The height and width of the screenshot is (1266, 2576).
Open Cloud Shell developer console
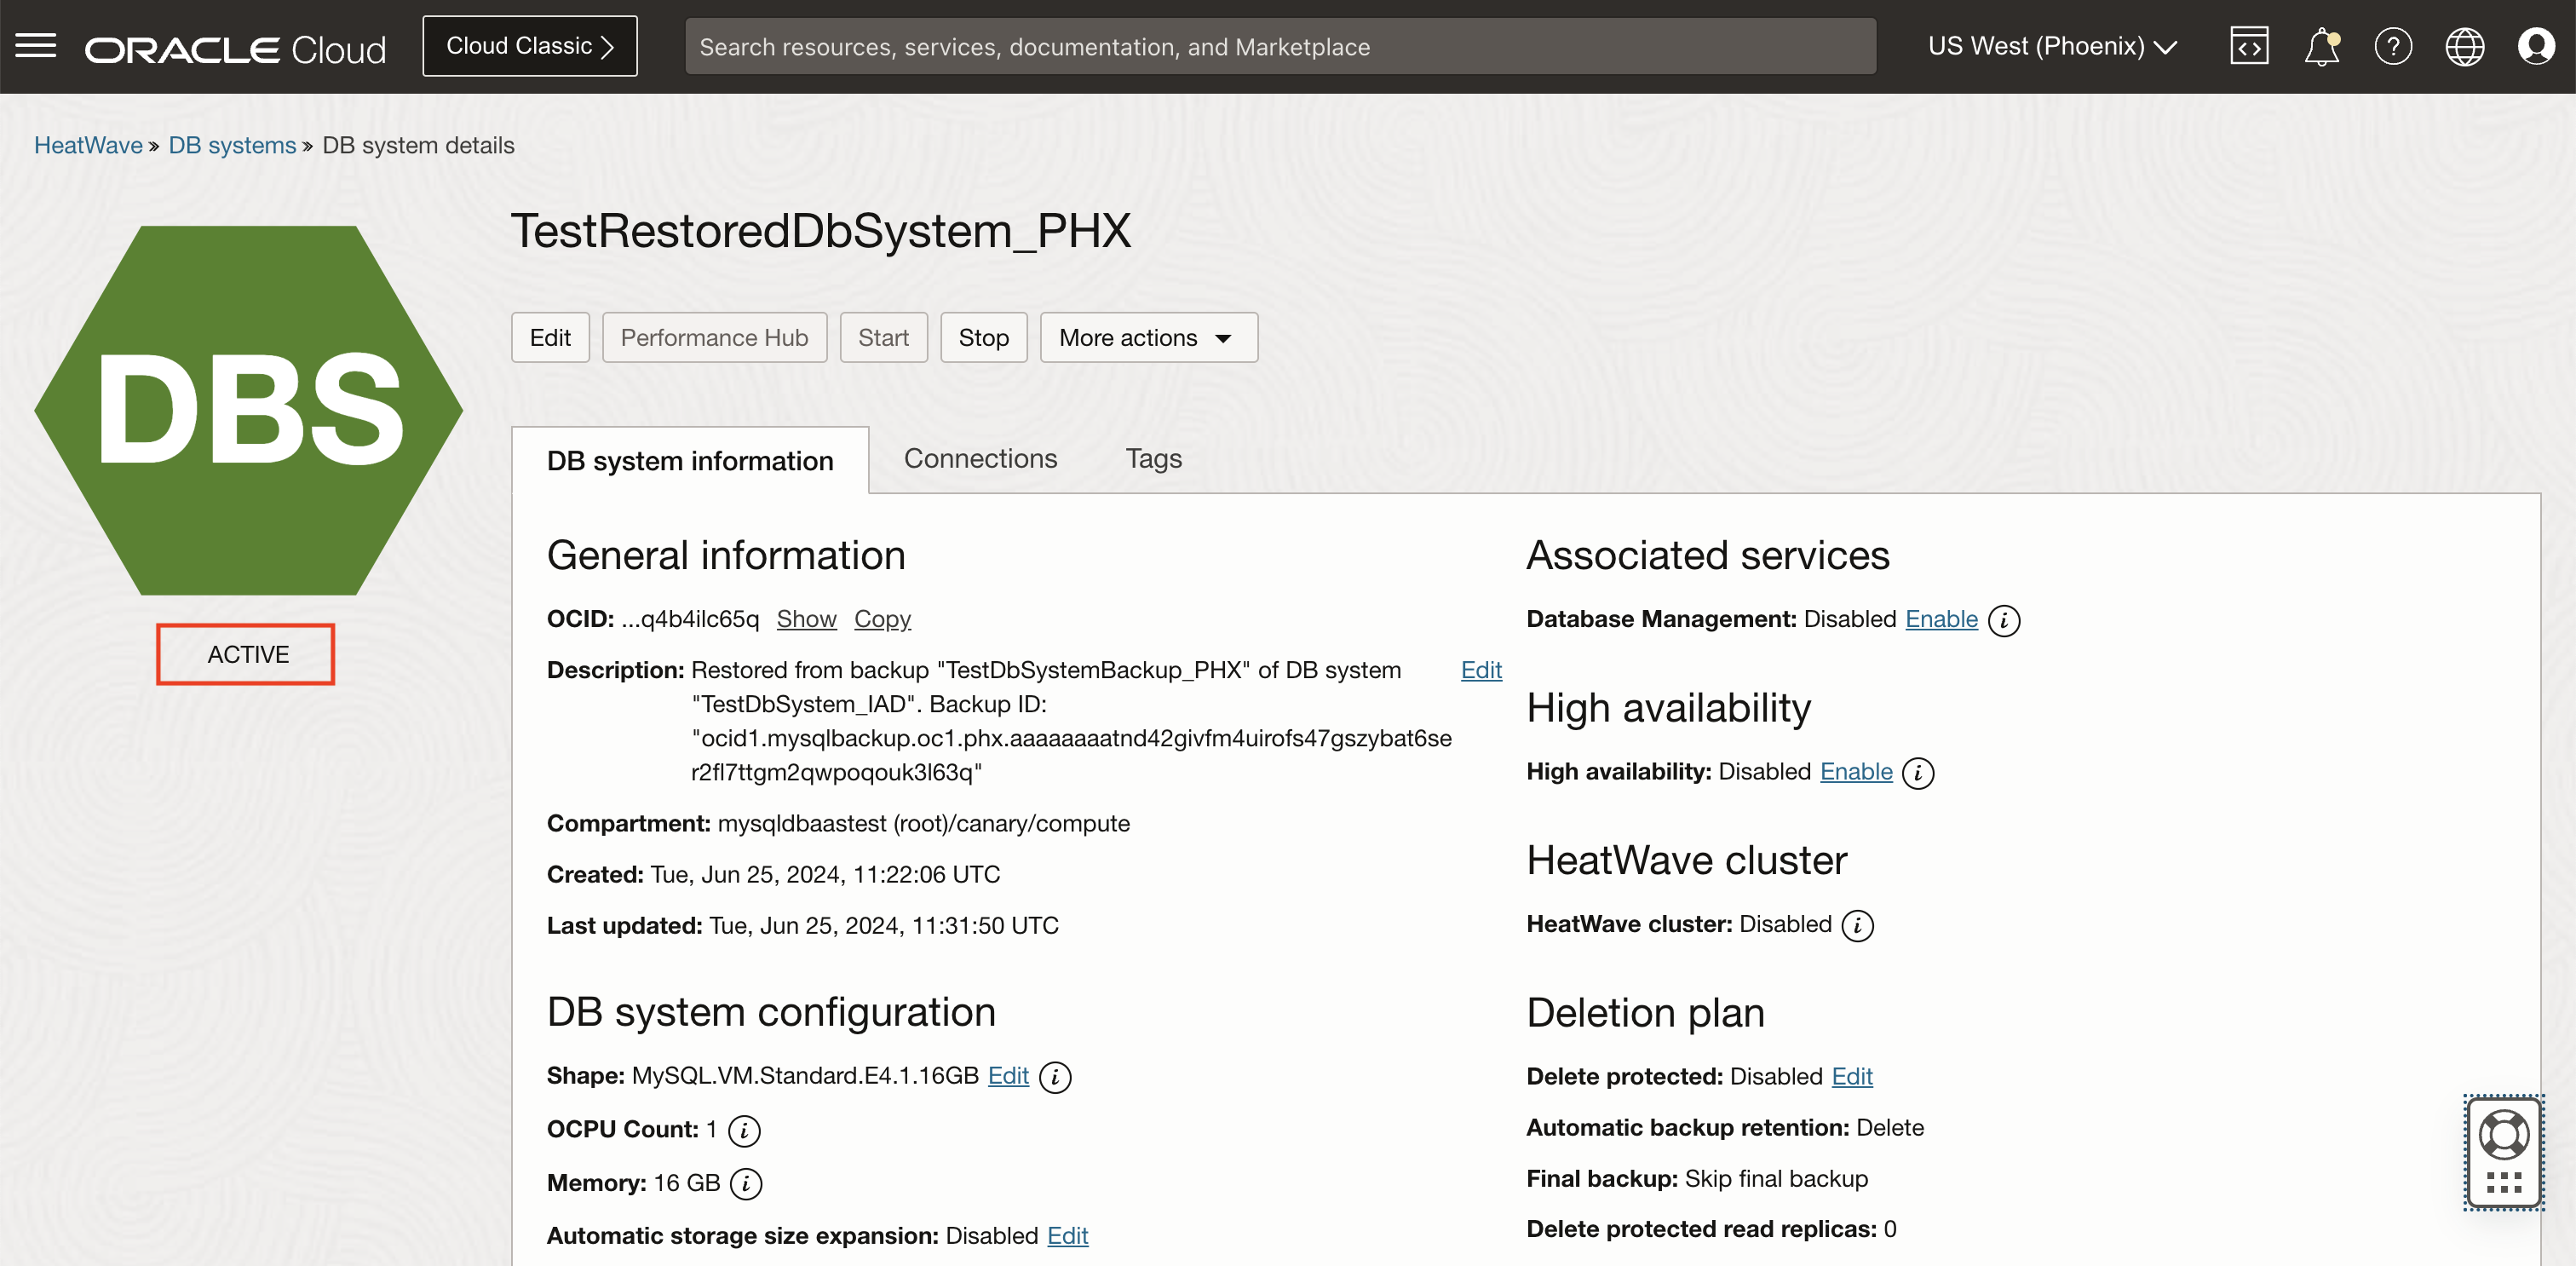pyautogui.click(x=2248, y=46)
